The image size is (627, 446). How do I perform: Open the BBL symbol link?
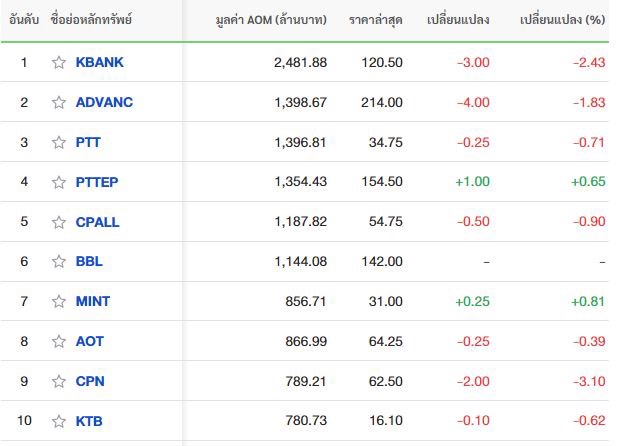click(89, 261)
